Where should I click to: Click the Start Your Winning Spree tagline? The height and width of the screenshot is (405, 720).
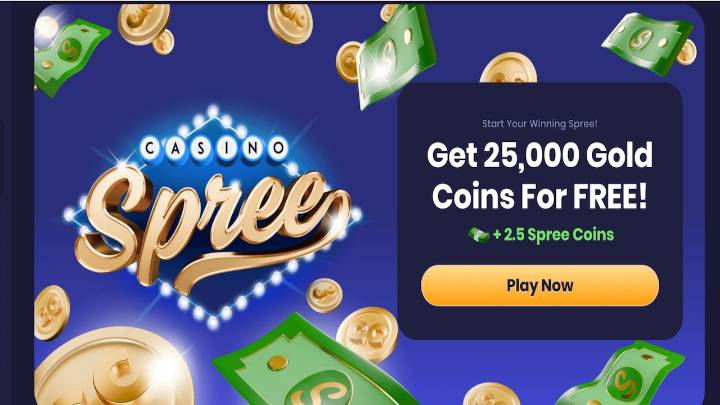[x=540, y=124]
